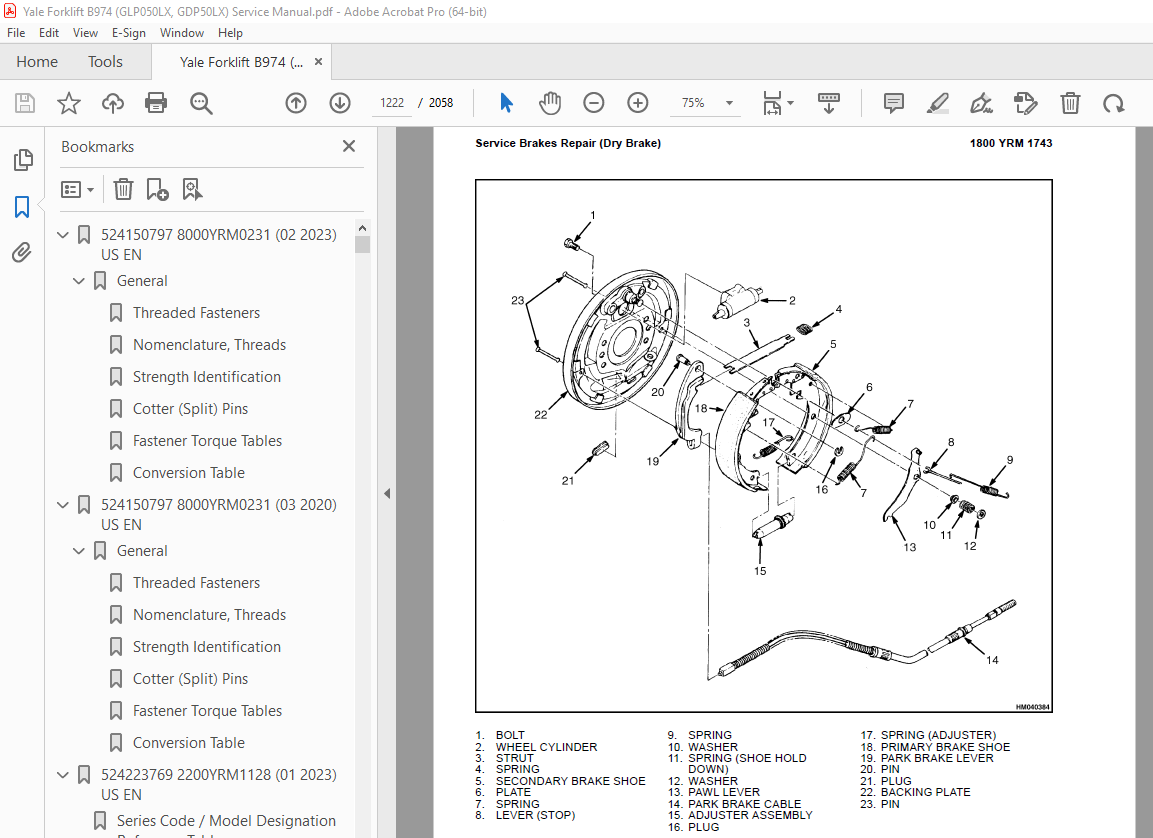The image size is (1153, 838).
Task: Go to second Strength Identification bookmark
Action: pyautogui.click(x=207, y=647)
